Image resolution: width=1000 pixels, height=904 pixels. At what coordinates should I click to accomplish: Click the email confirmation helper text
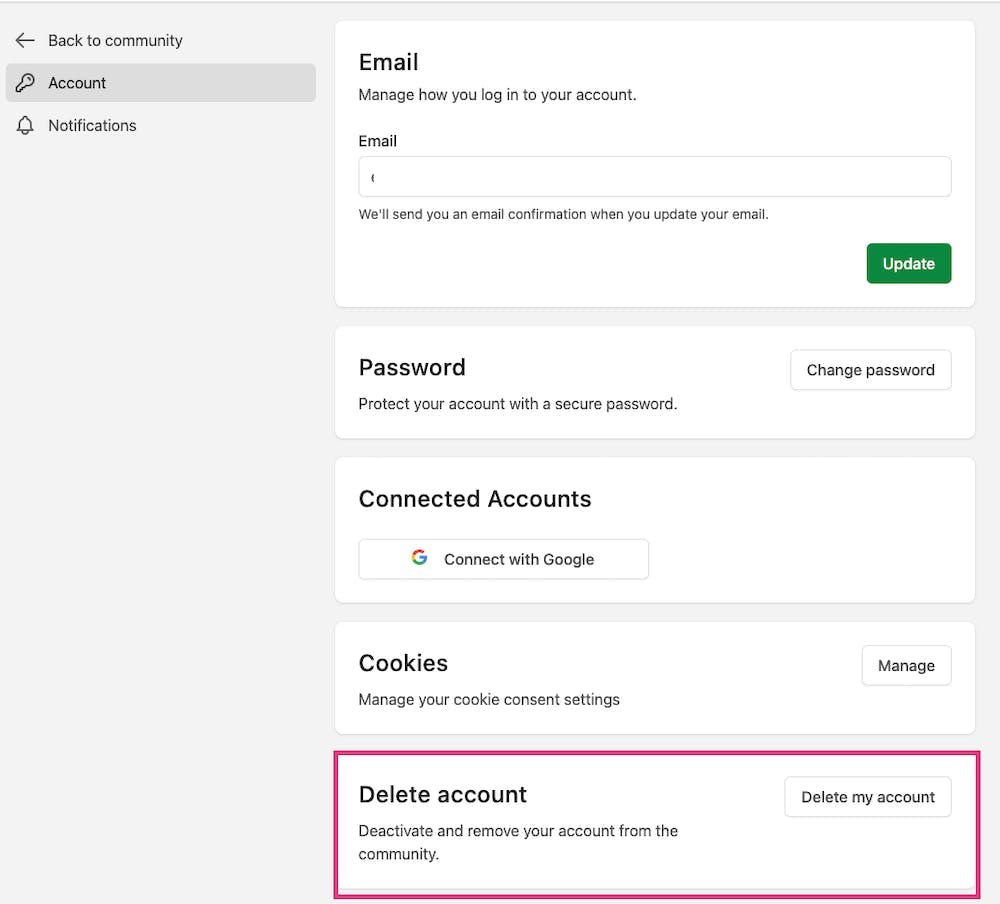coord(563,214)
